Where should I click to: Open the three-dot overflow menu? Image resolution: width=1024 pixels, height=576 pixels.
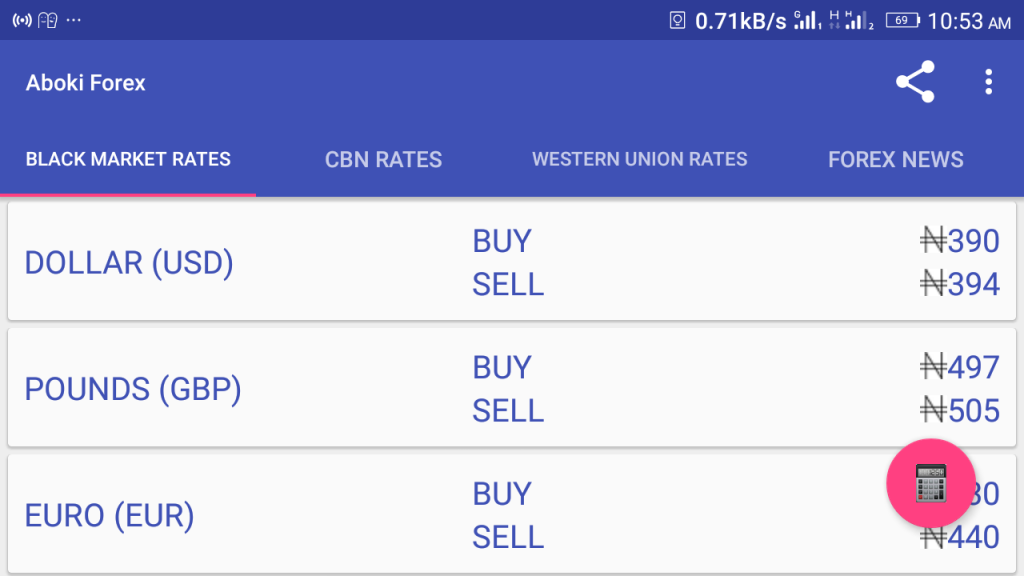[x=988, y=82]
